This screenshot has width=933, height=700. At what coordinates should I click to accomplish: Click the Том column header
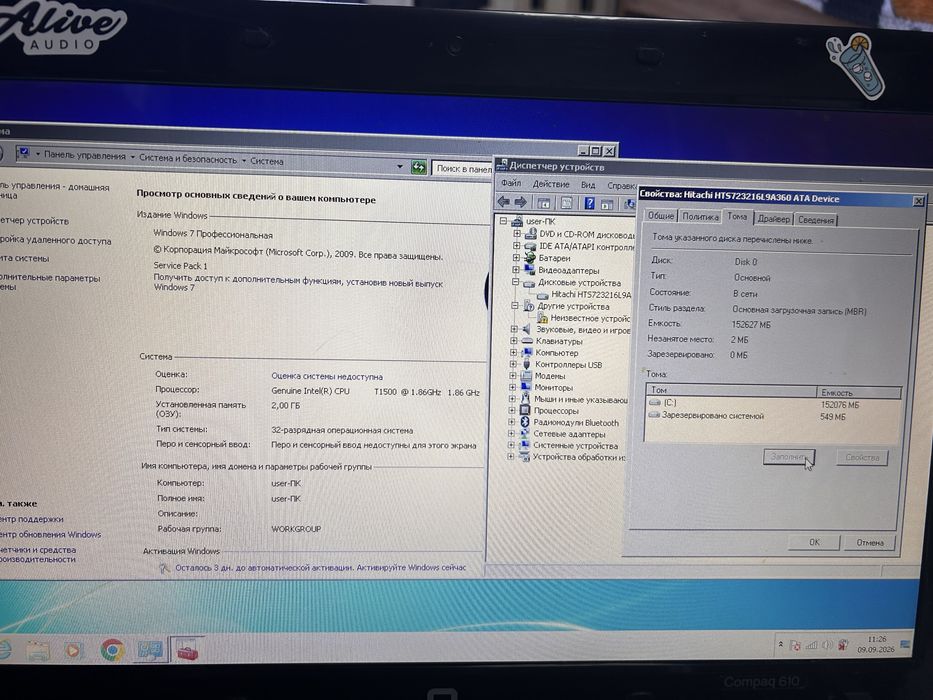[731, 390]
